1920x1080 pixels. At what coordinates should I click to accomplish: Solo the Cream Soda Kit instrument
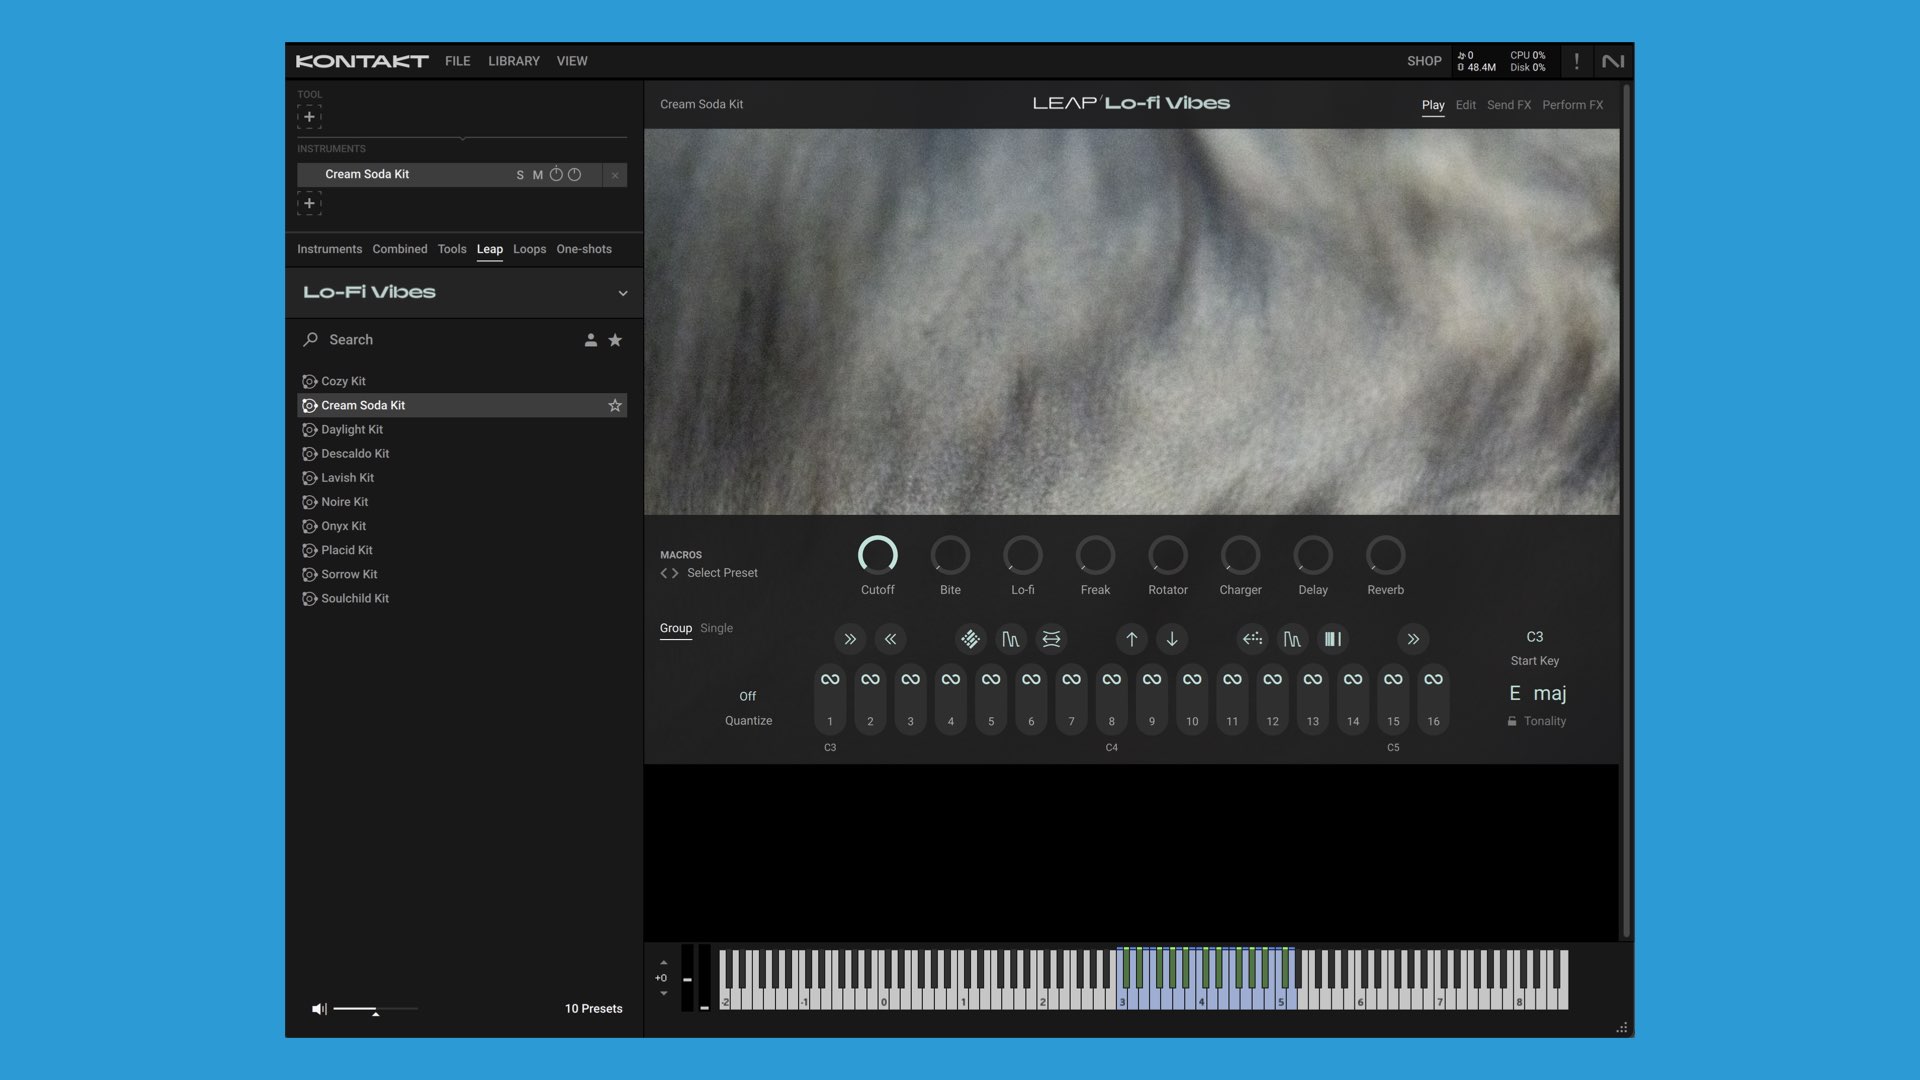(x=520, y=175)
